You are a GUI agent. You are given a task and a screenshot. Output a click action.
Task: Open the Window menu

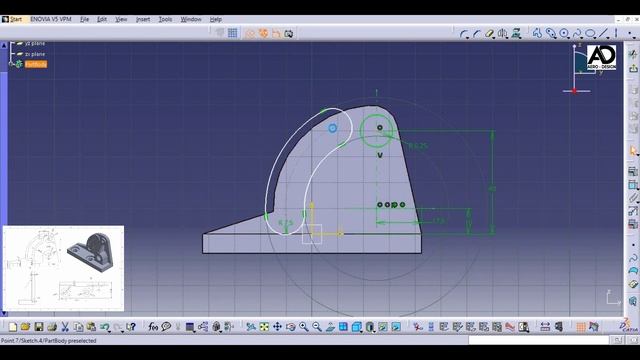[191, 19]
